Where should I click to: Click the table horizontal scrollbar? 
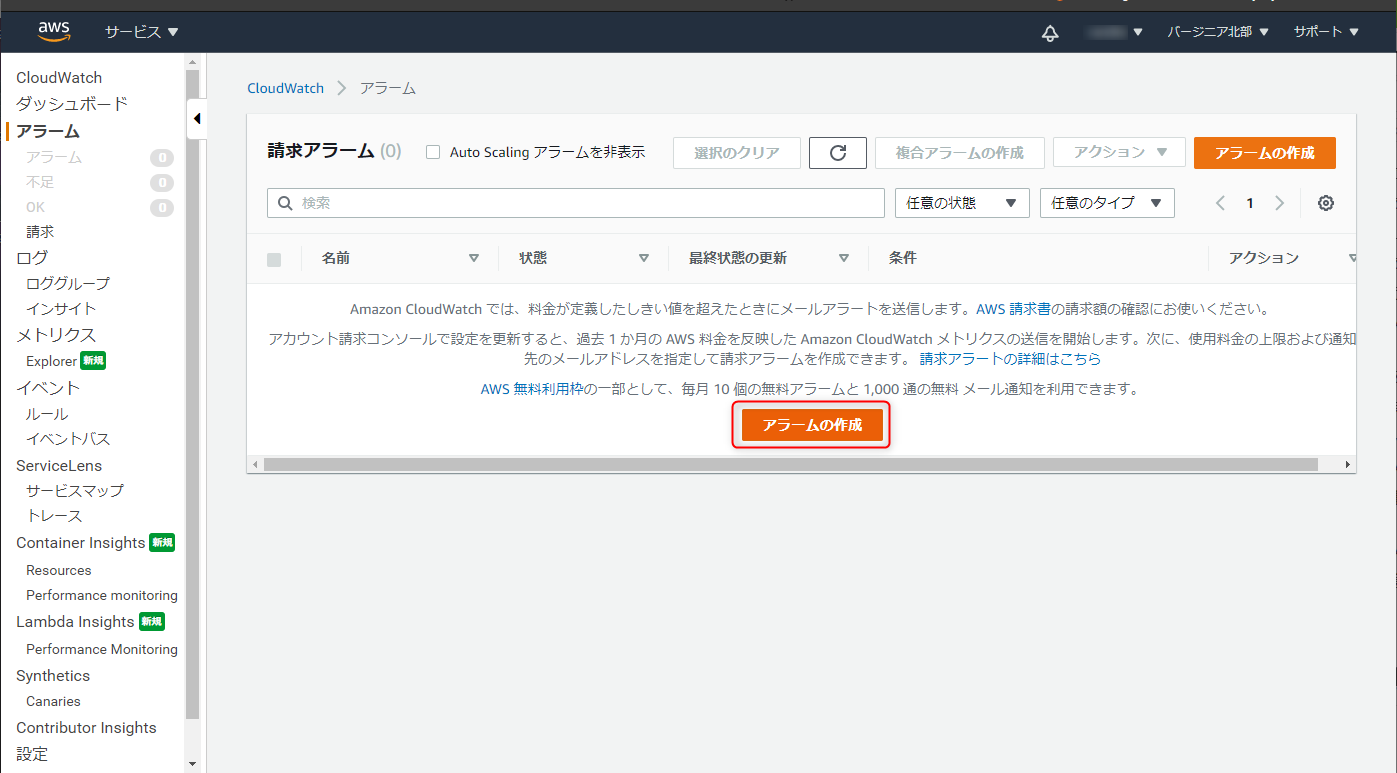[x=791, y=465]
